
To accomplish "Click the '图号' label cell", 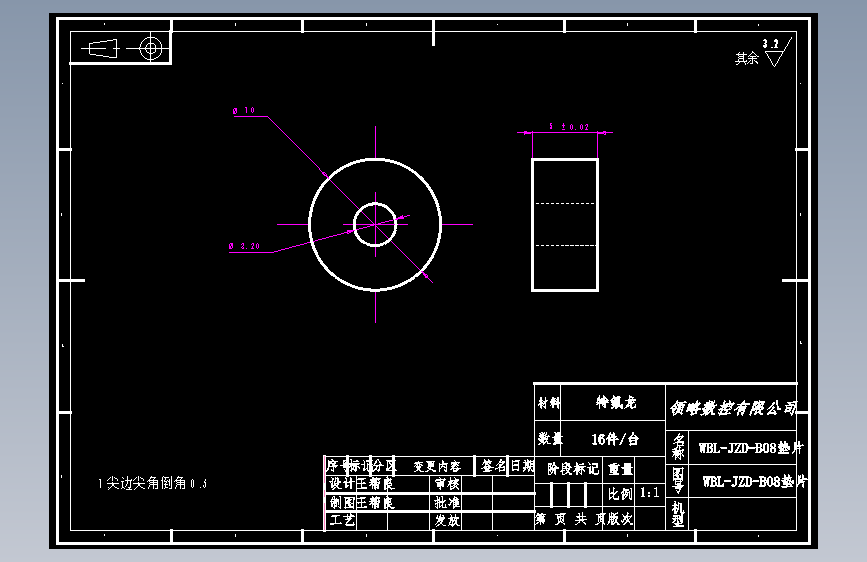I will pyautogui.click(x=678, y=480).
